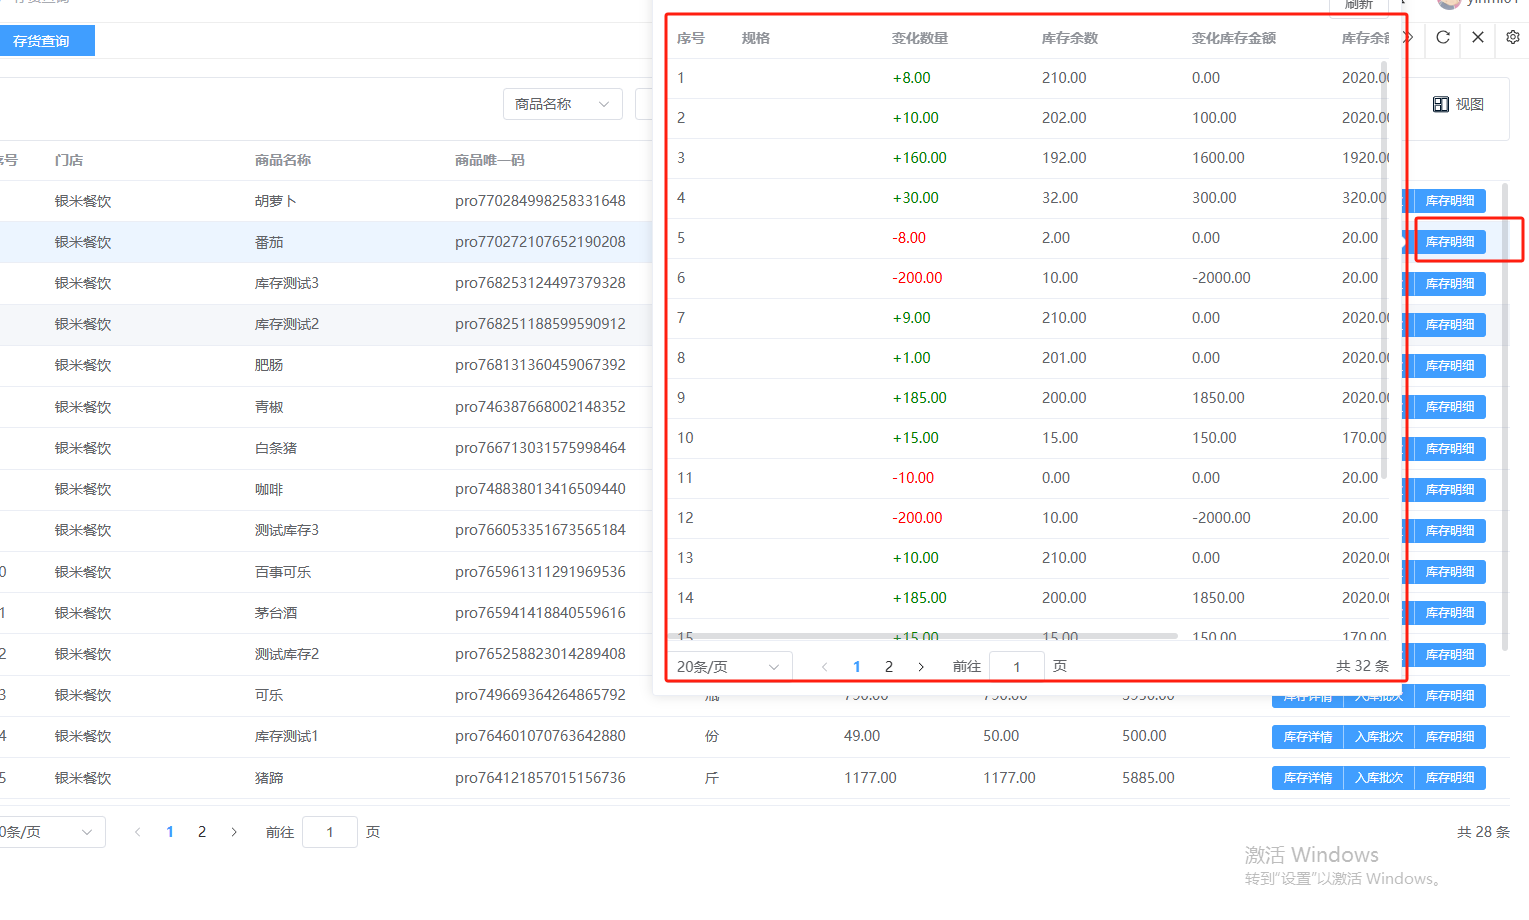Go to next page in main table pagination
1529x920 pixels.
tap(234, 832)
